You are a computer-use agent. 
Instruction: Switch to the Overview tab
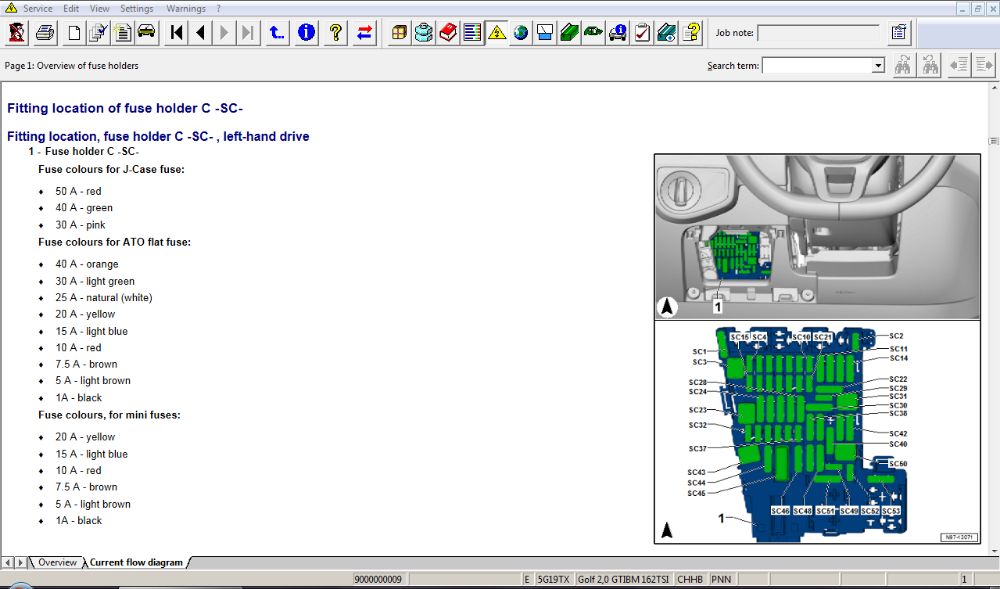tap(57, 563)
